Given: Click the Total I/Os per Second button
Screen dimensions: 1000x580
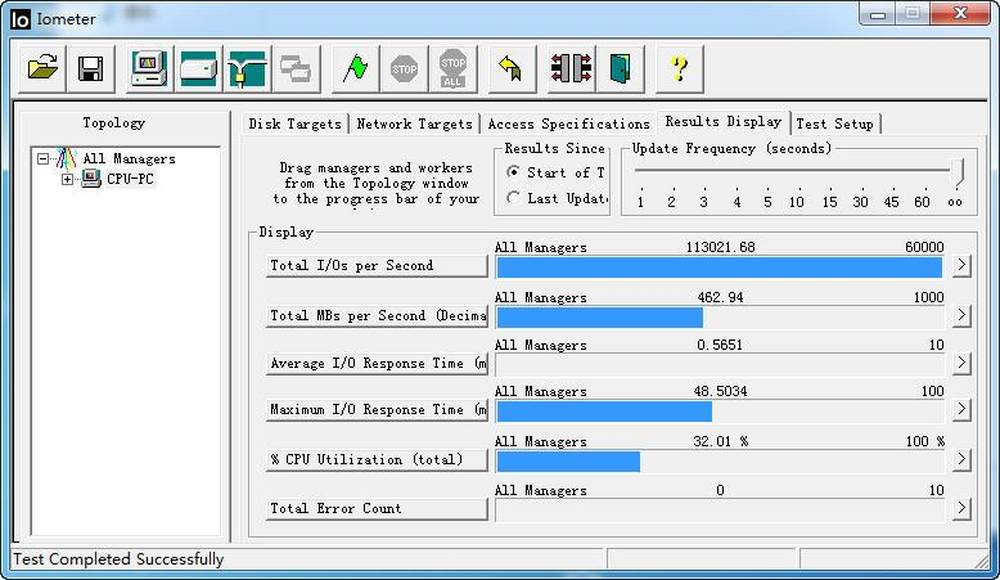Looking at the screenshot, I should coord(377,265).
